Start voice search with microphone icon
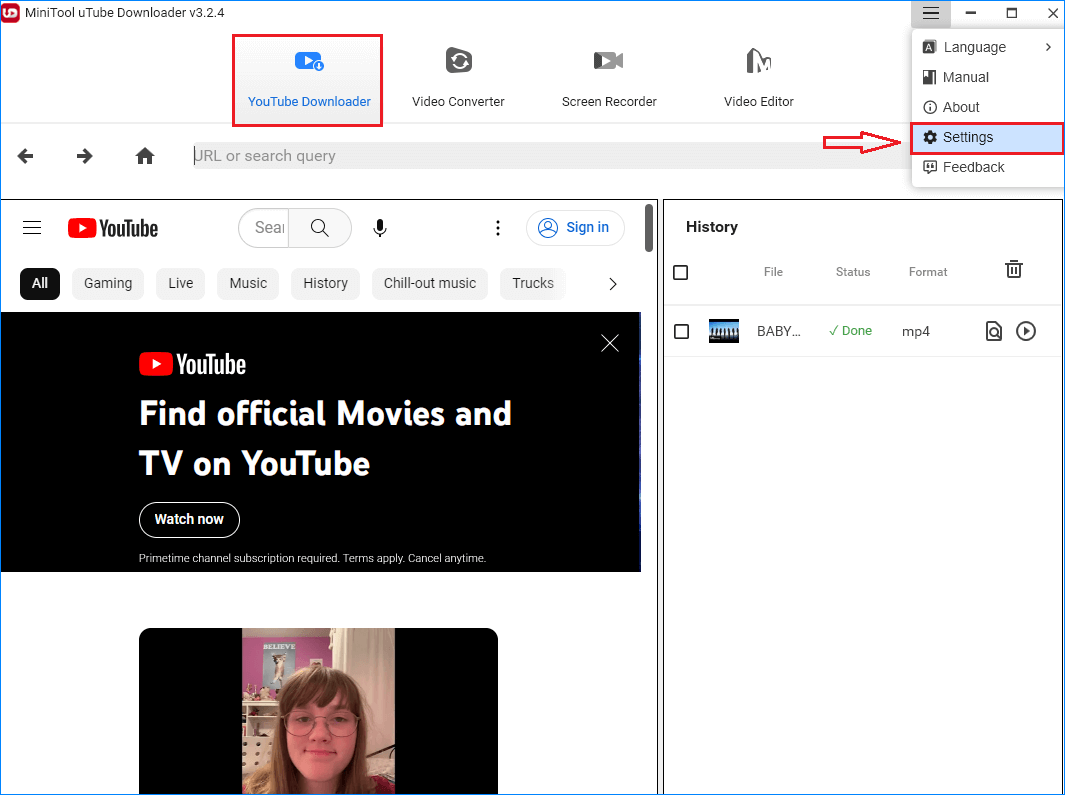The height and width of the screenshot is (795, 1065). [x=380, y=228]
